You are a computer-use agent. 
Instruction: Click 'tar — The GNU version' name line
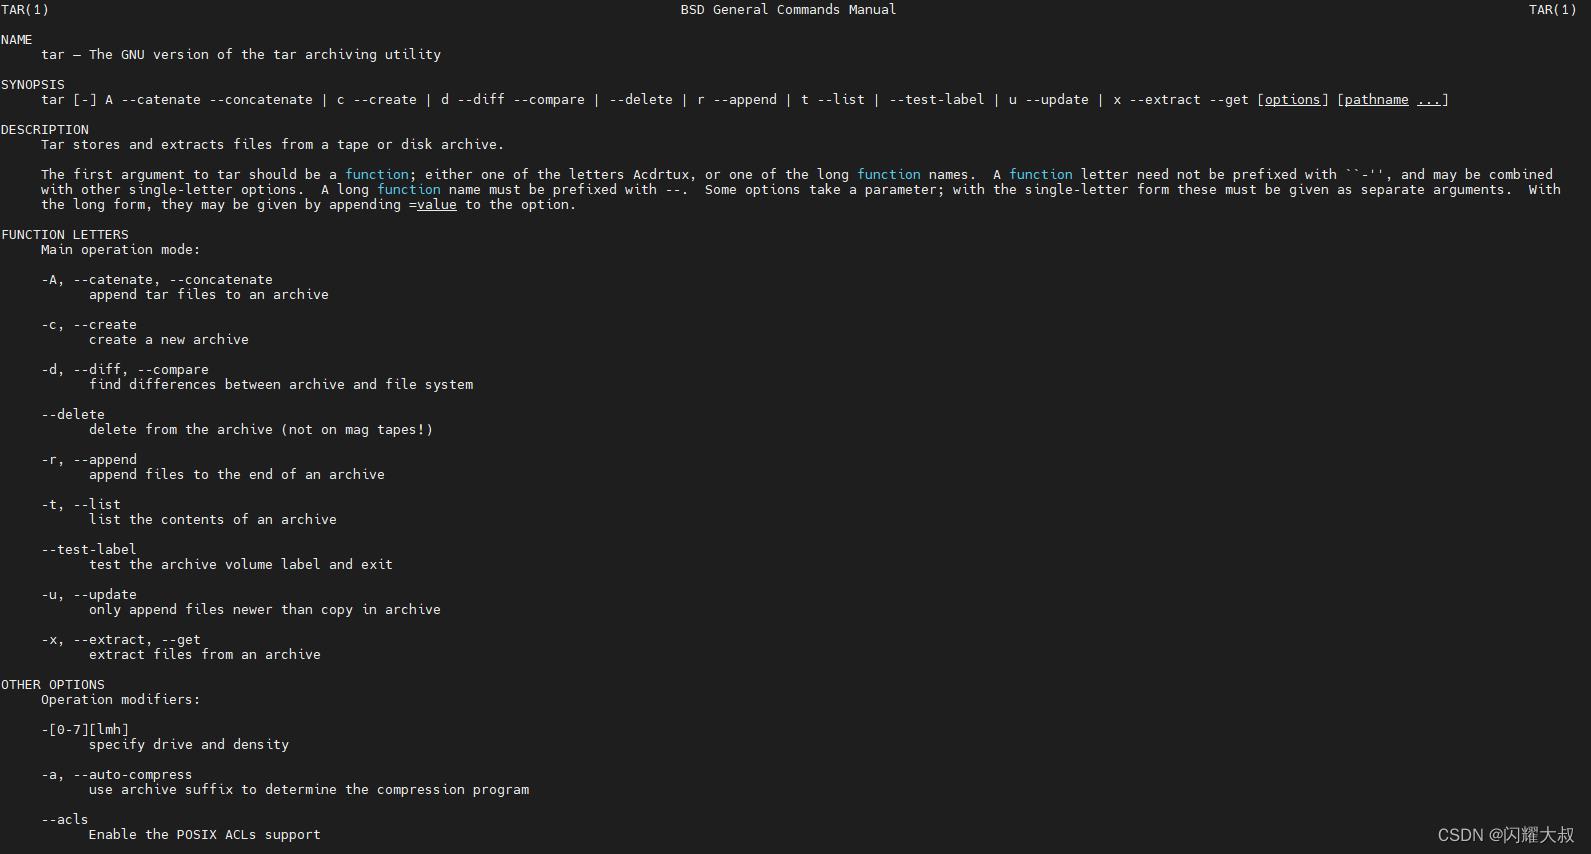[241, 55]
